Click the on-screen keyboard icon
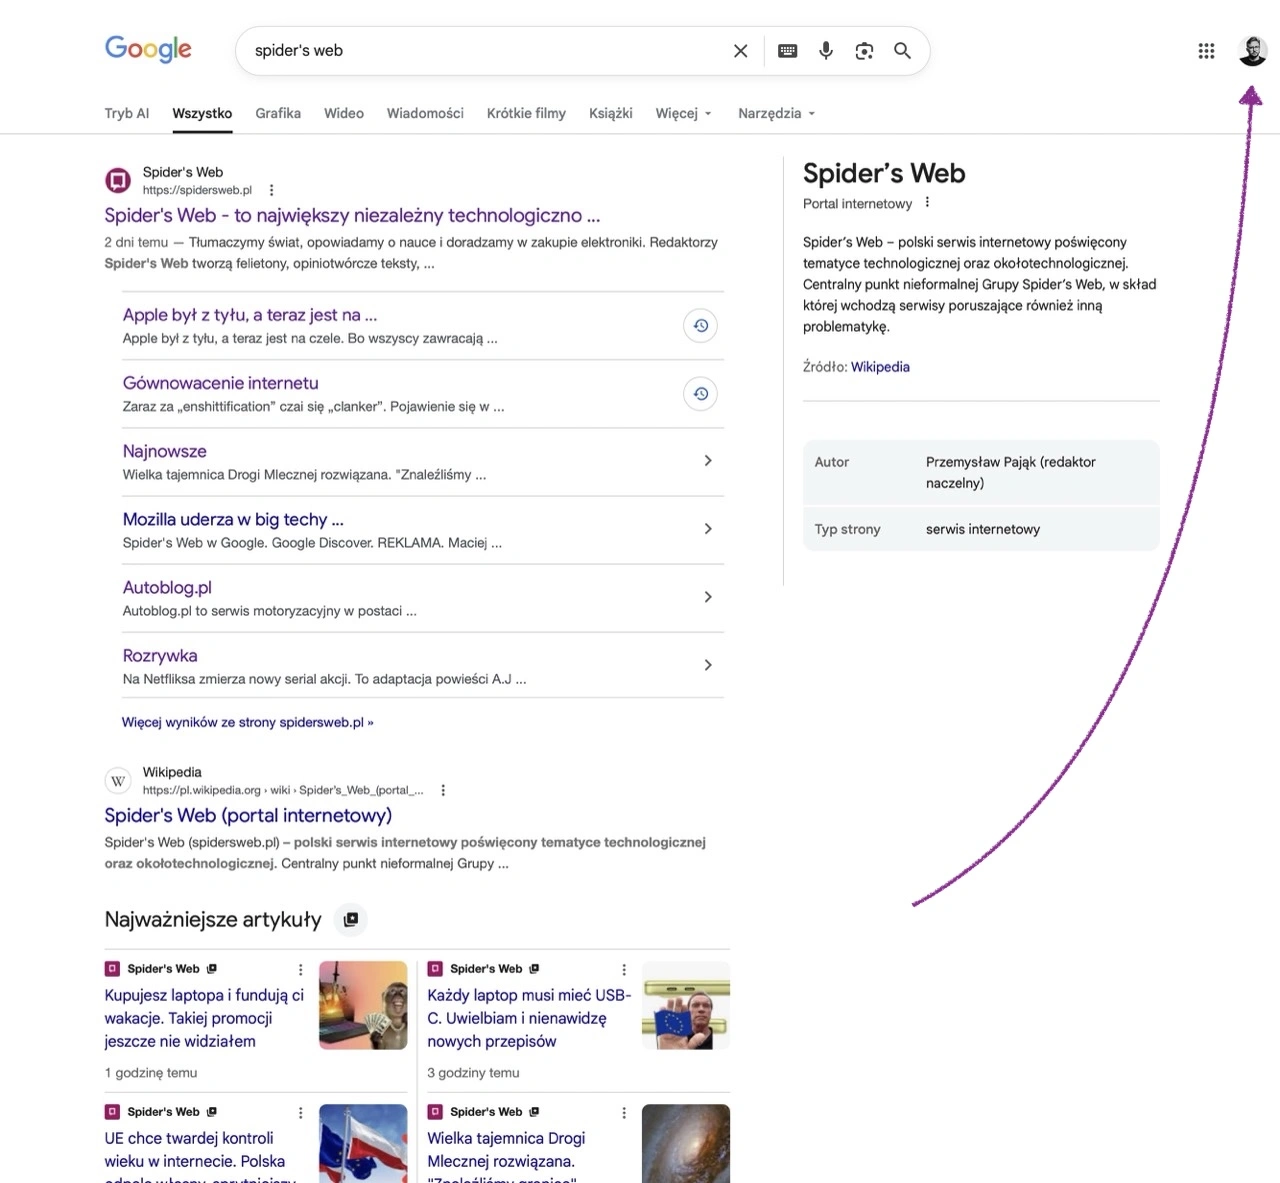 [x=787, y=50]
